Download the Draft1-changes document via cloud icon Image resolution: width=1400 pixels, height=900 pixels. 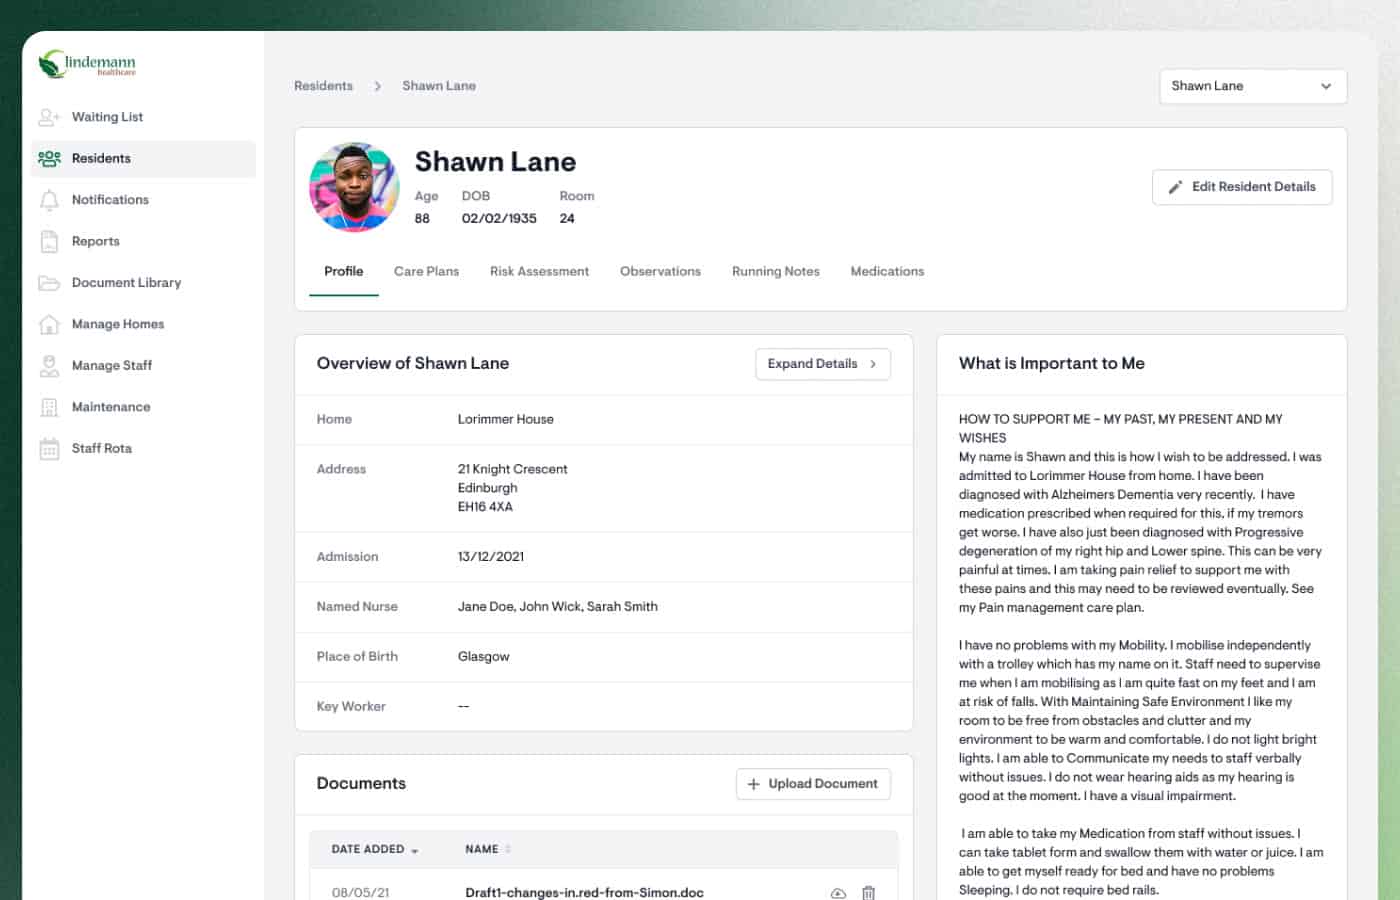coord(838,893)
